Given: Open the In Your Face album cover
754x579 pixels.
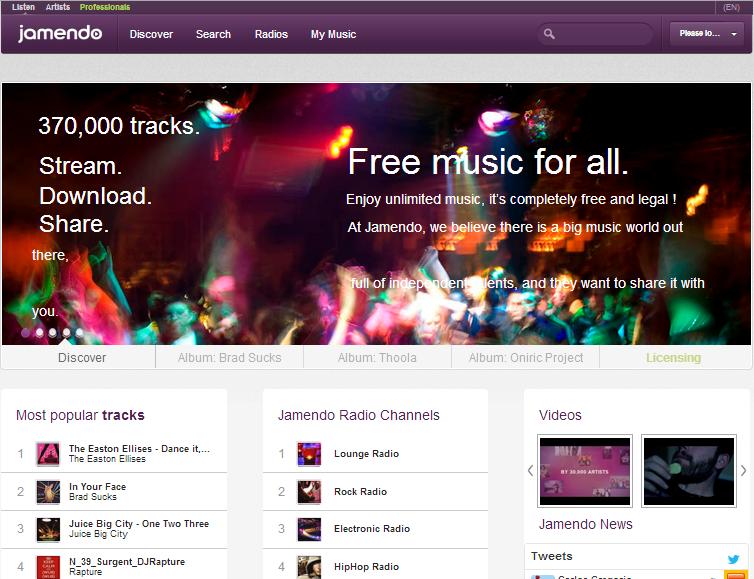Looking at the screenshot, I should [x=48, y=492].
